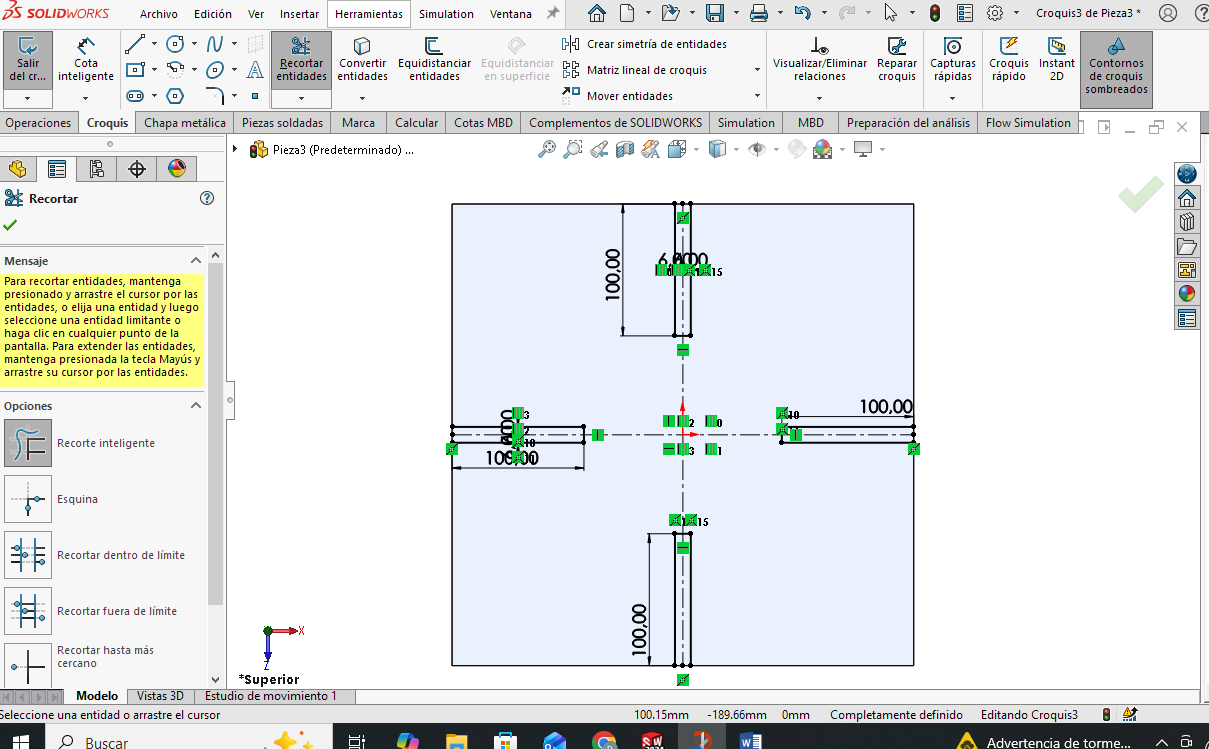
Task: Select the Sketch Fillet tool
Action: coord(215,97)
